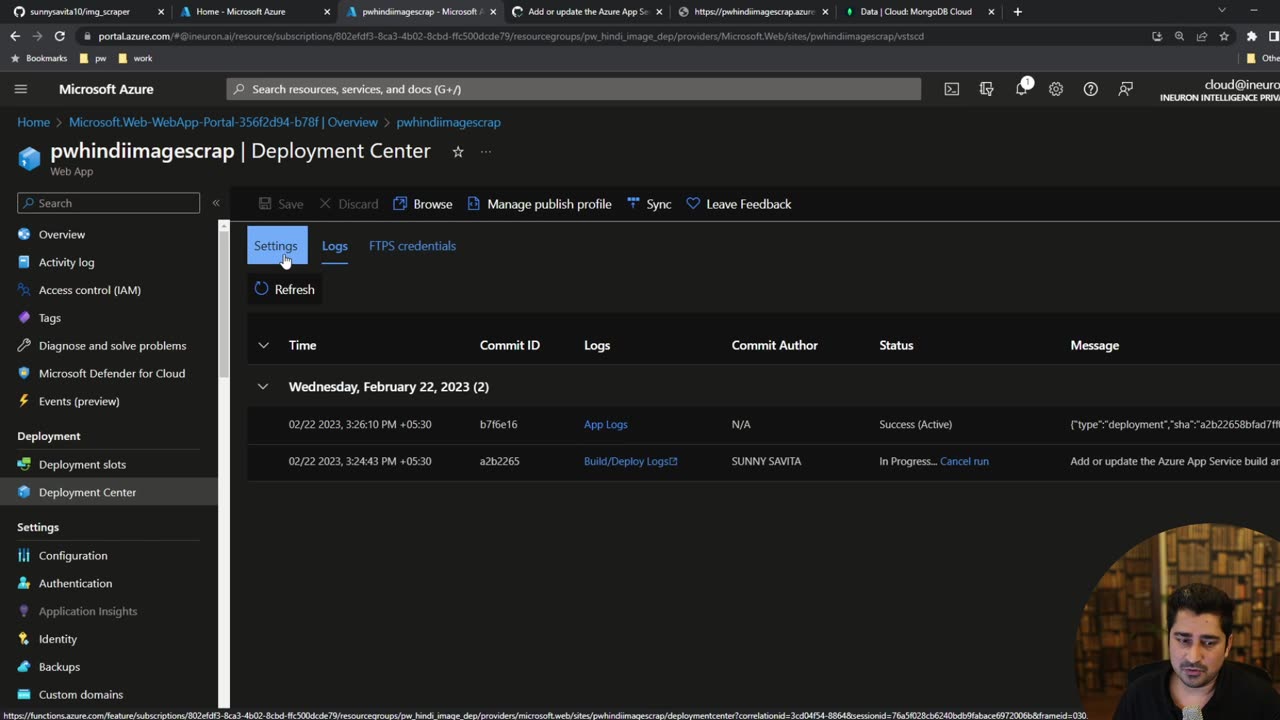
Task: Click the Custom domains icon
Action: click(x=24, y=694)
